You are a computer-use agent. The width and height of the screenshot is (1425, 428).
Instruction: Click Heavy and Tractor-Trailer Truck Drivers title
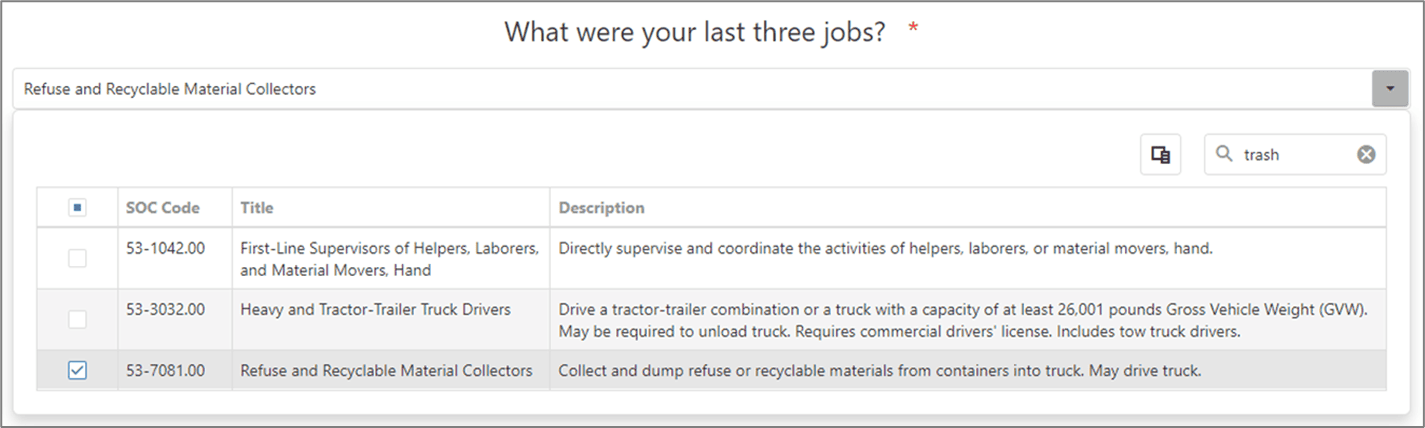376,310
